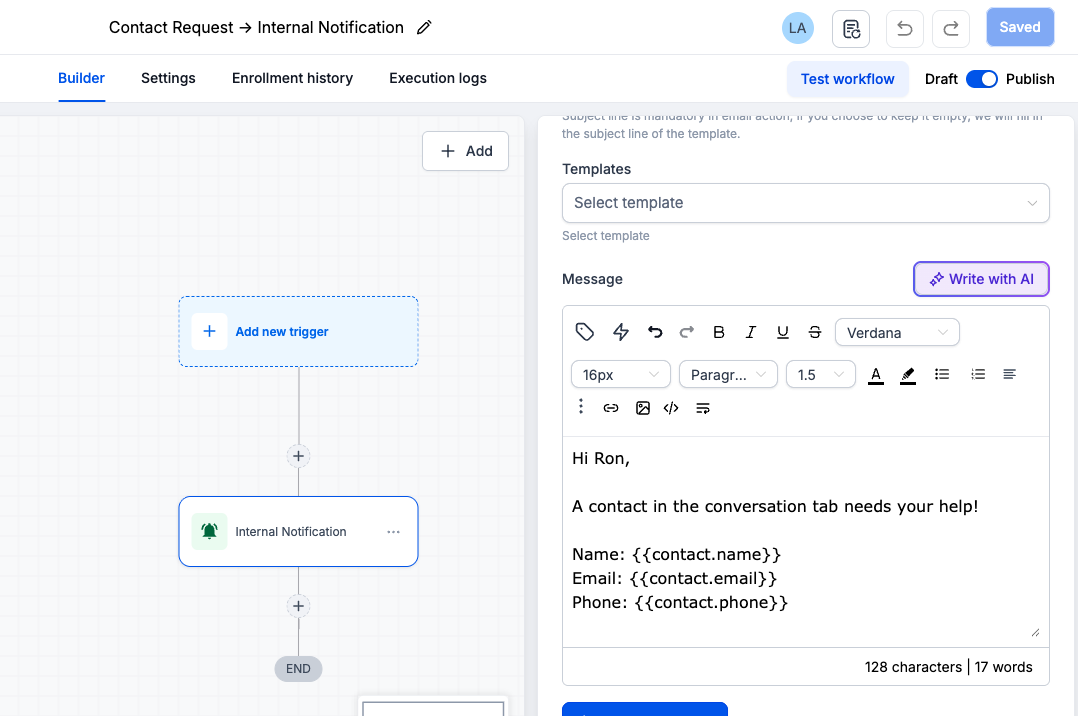1078x716 pixels.
Task: Apply italic formatting
Action: [x=750, y=332]
